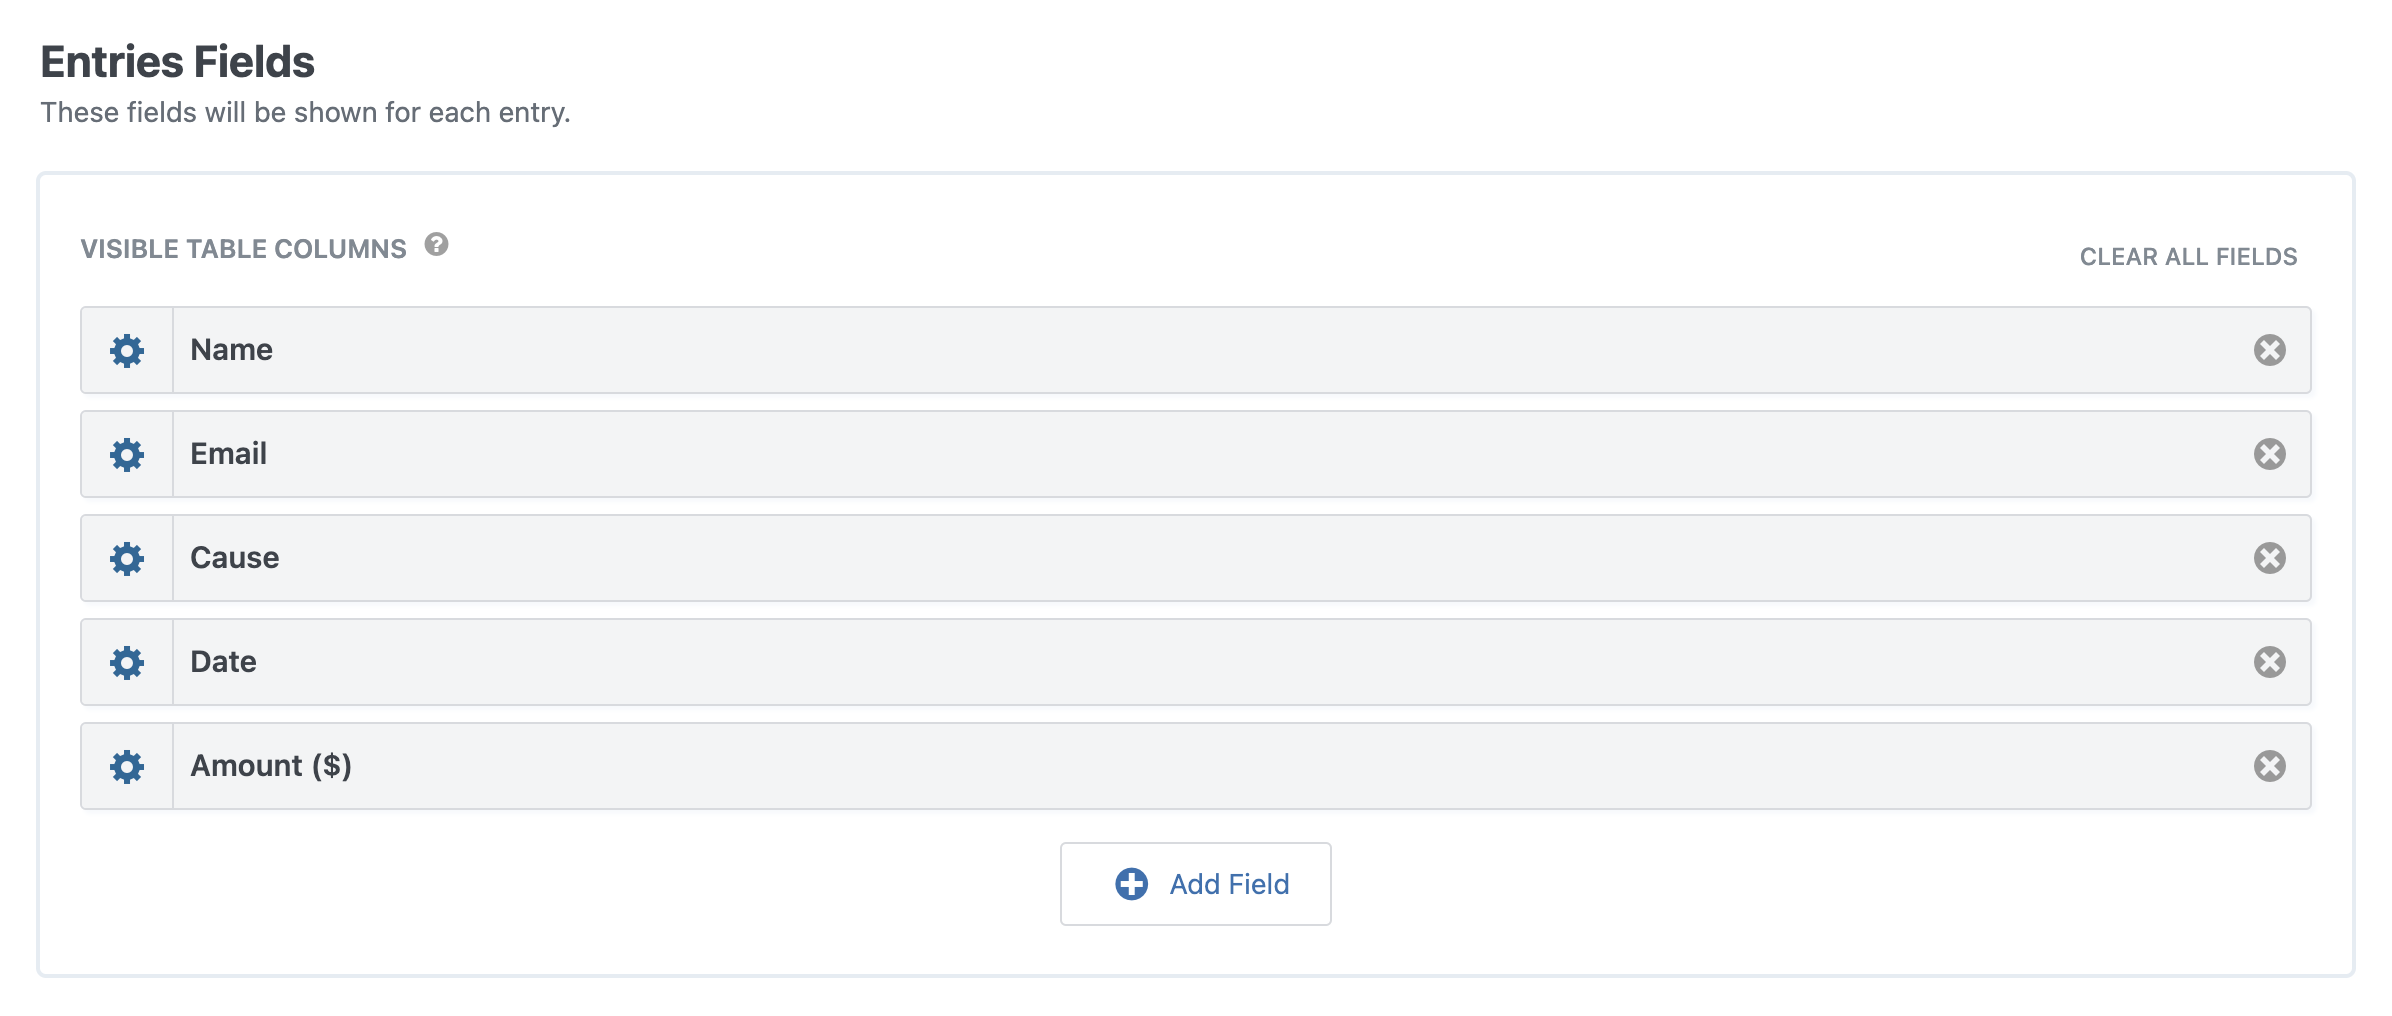
Task: Click the Visible Table Columns label
Action: pos(243,249)
